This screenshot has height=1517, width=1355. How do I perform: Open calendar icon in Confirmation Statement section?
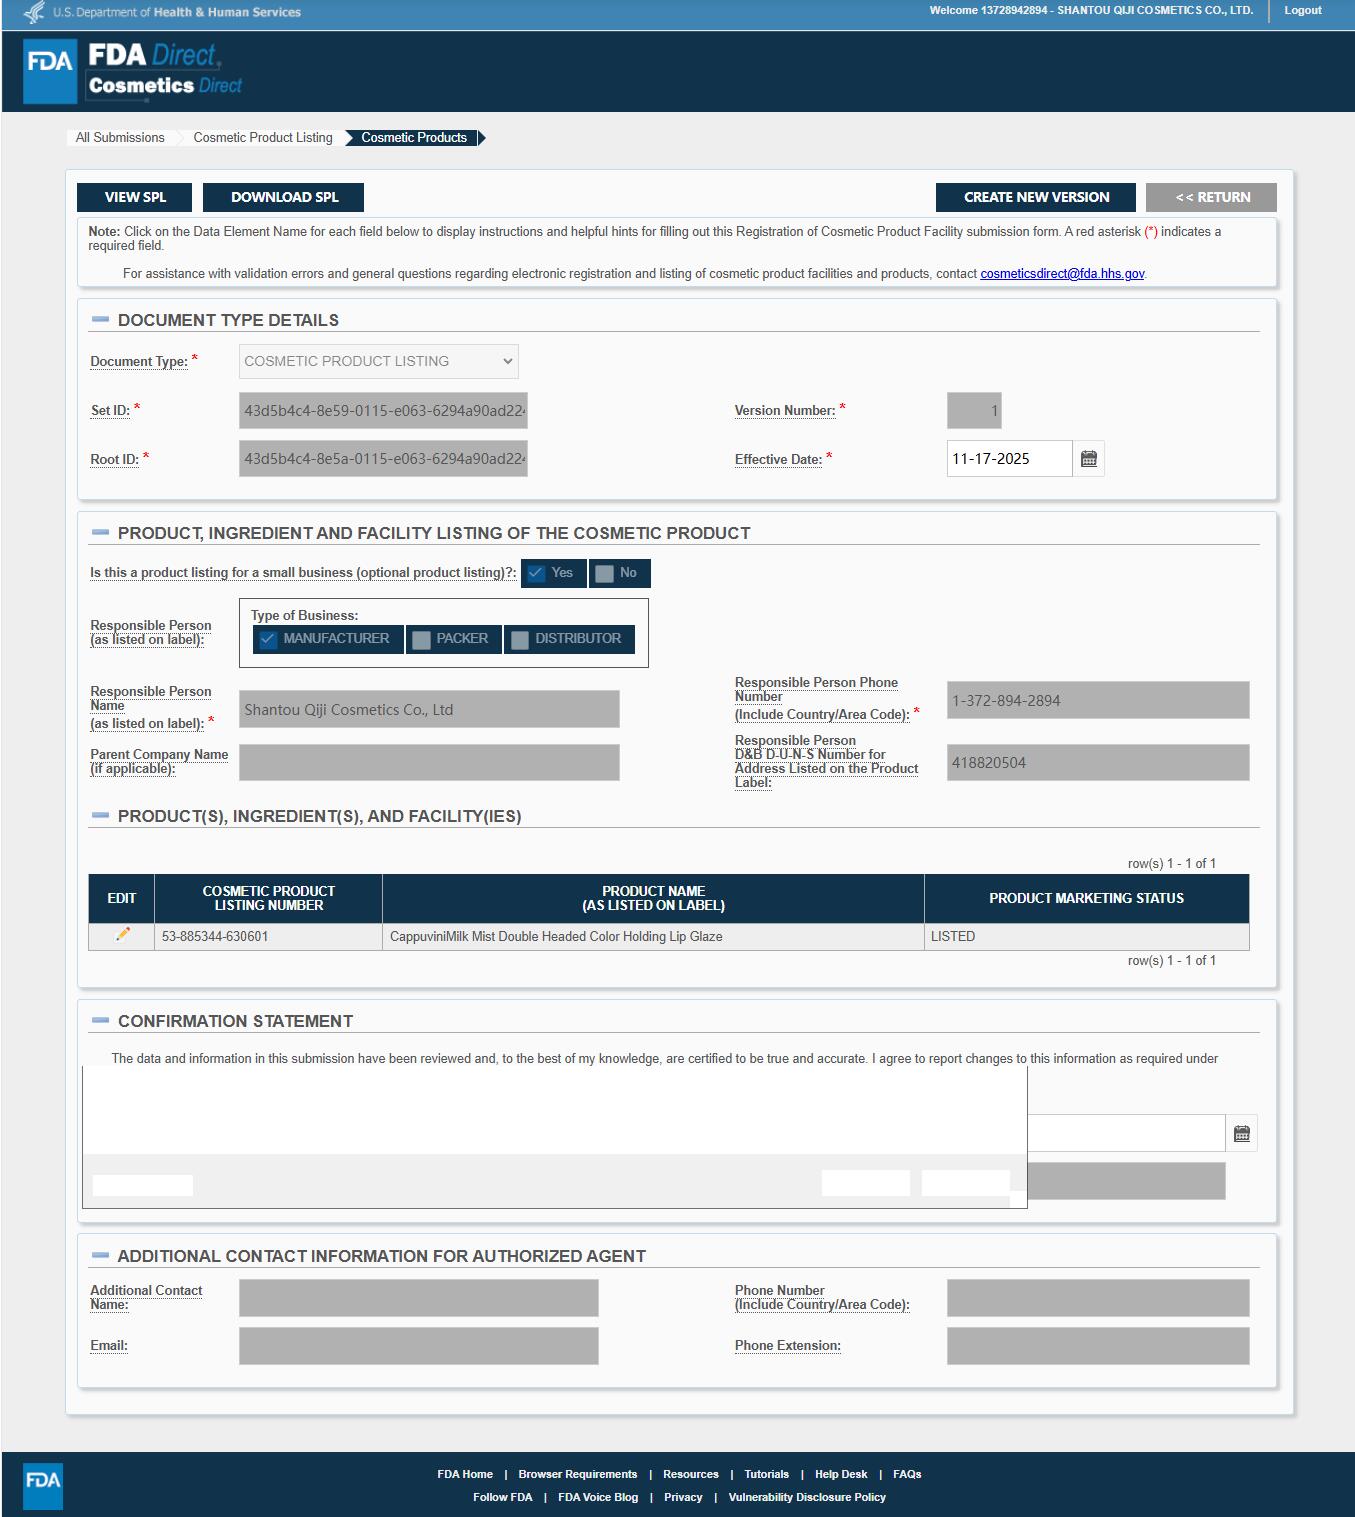tap(1241, 1134)
